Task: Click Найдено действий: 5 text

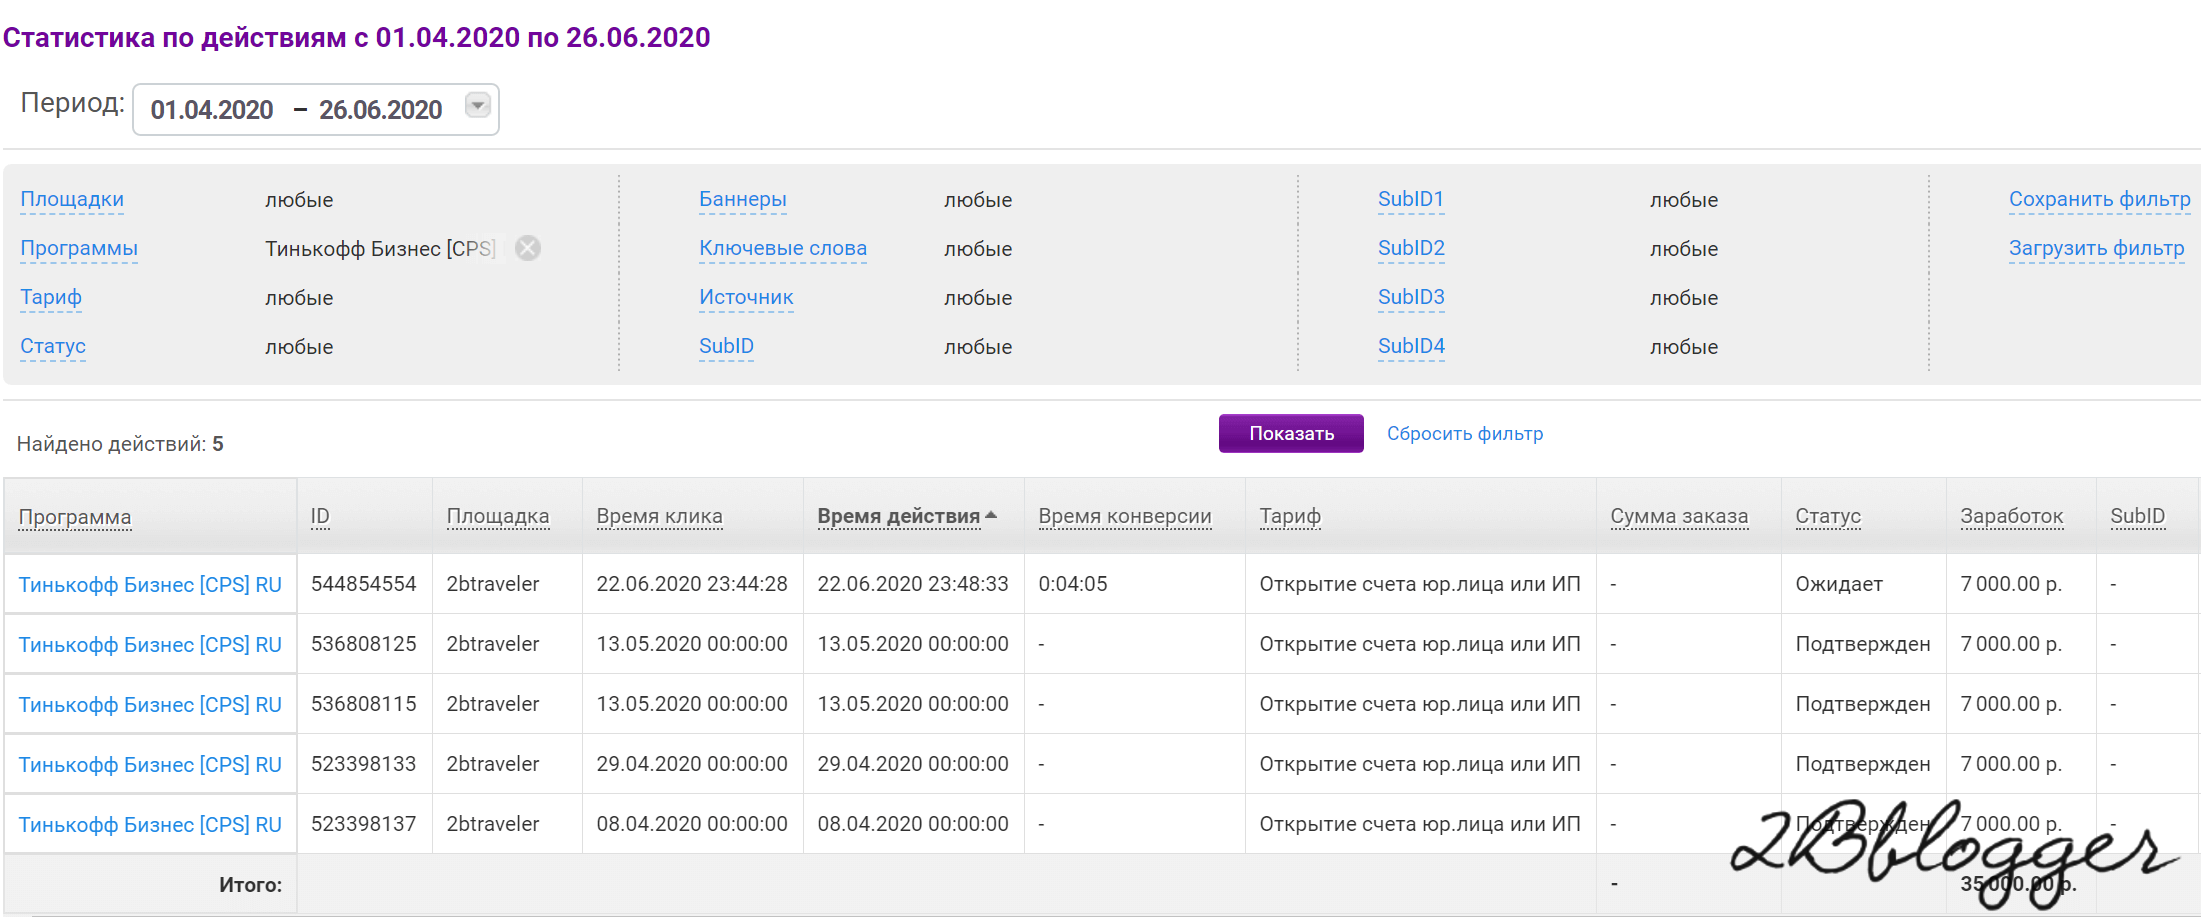Action: pos(120,443)
